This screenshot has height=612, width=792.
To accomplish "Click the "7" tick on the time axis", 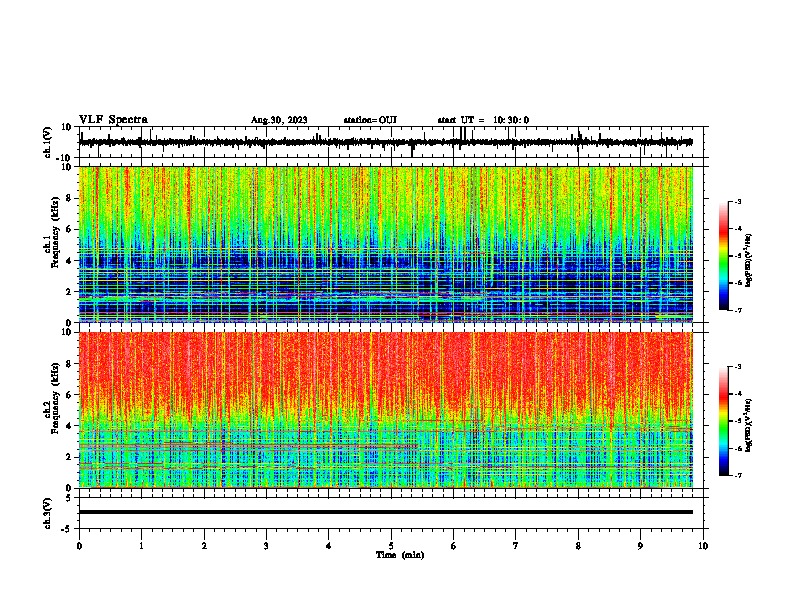I will pyautogui.click(x=516, y=546).
